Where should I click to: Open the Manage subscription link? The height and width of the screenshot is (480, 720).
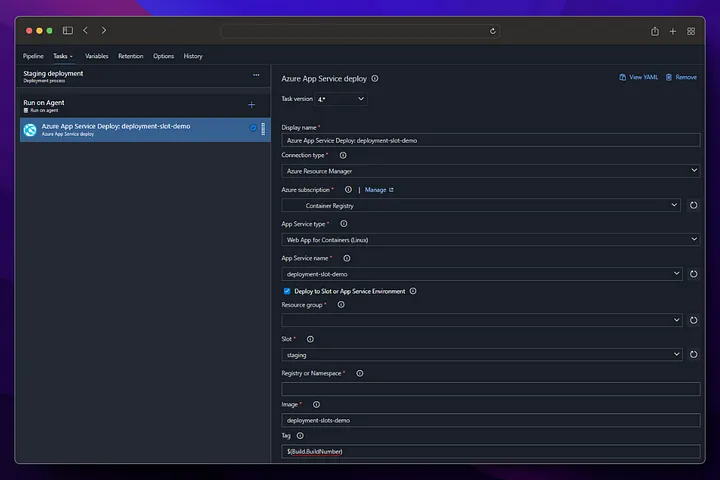379,190
